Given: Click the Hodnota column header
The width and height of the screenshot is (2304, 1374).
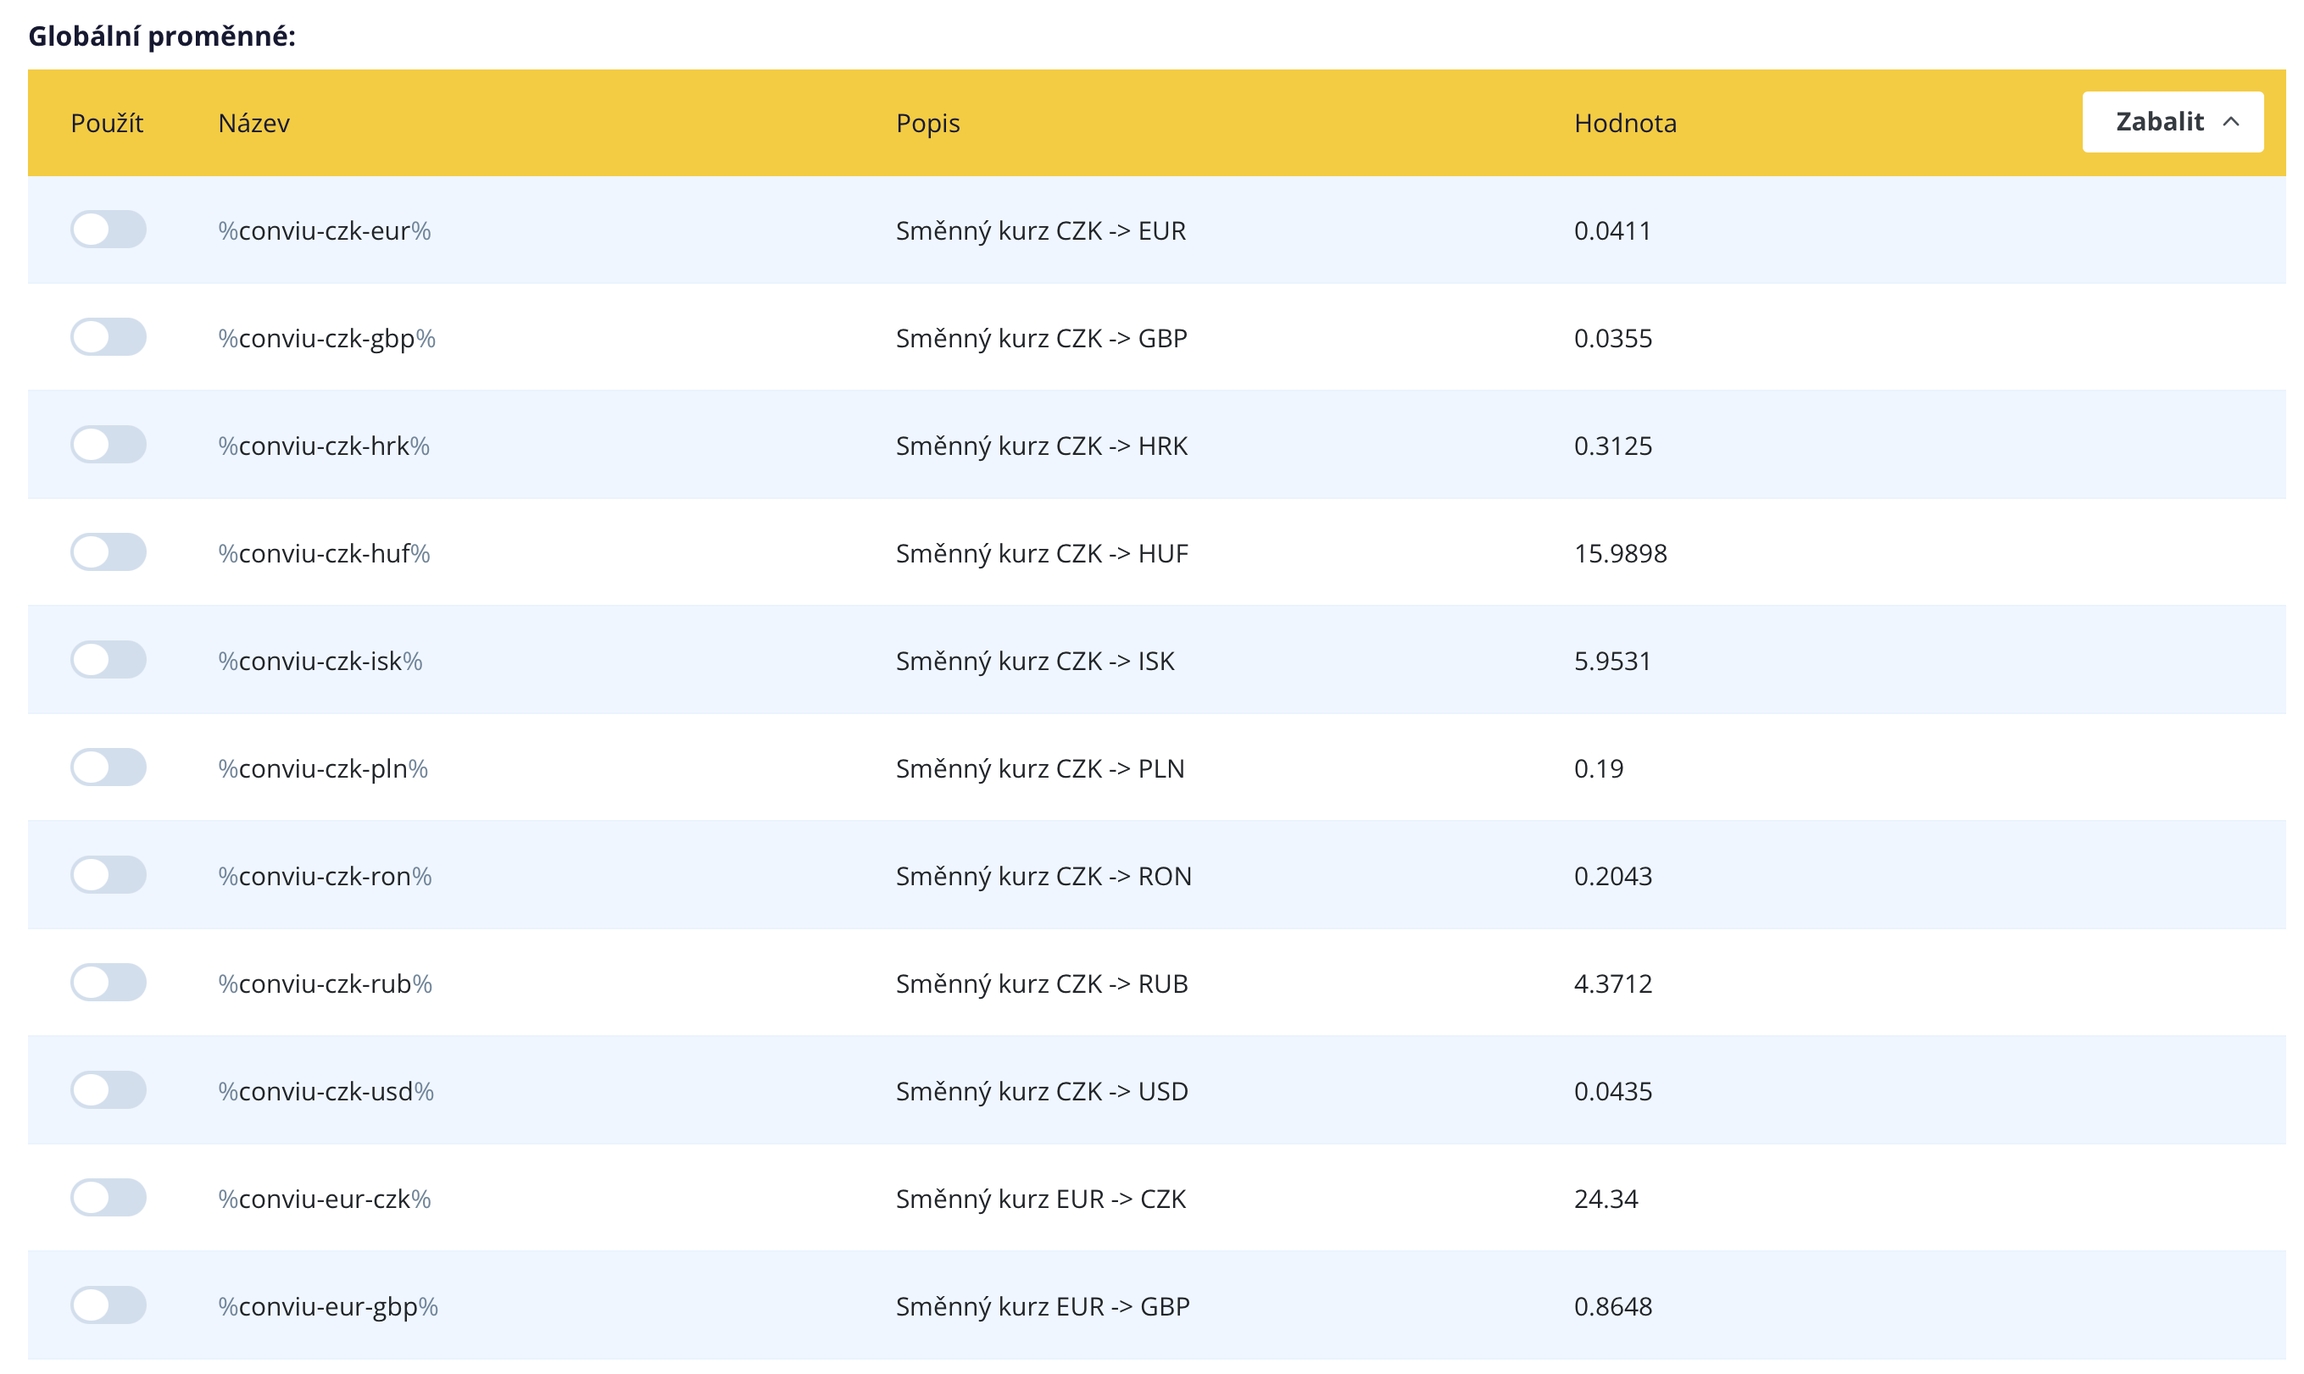Looking at the screenshot, I should [1624, 123].
